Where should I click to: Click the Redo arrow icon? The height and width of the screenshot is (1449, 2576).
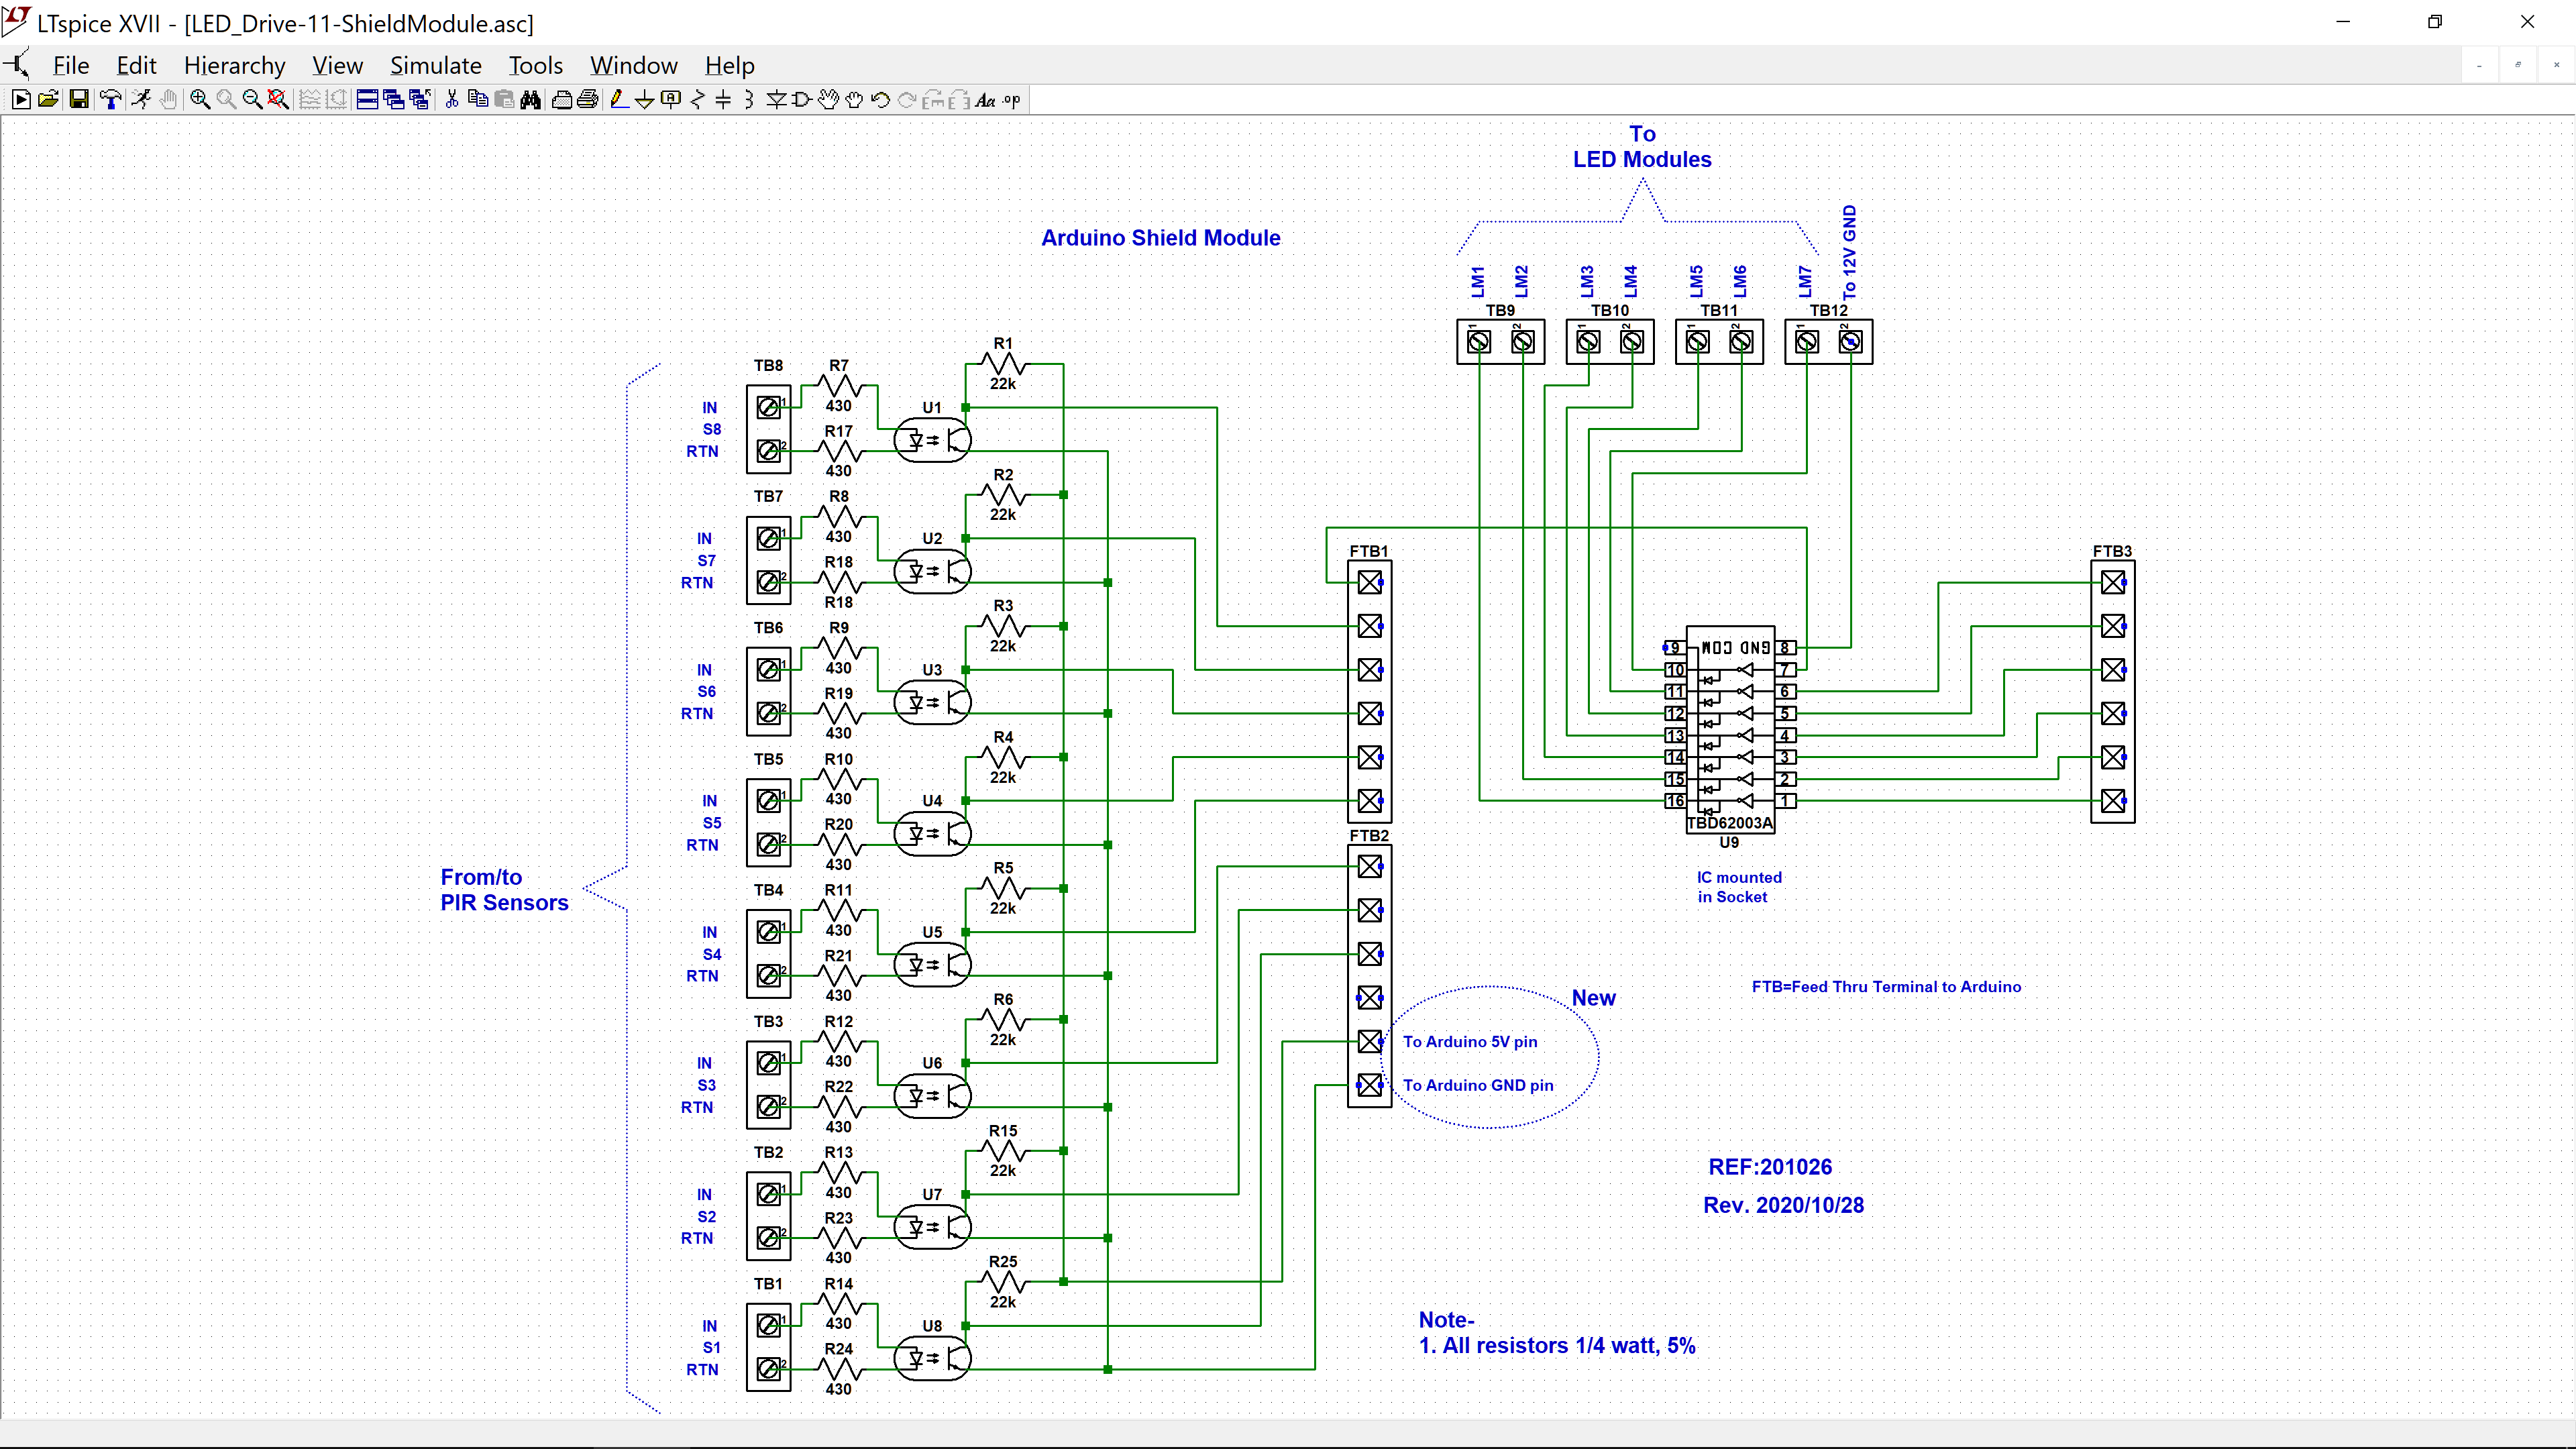coord(906,99)
